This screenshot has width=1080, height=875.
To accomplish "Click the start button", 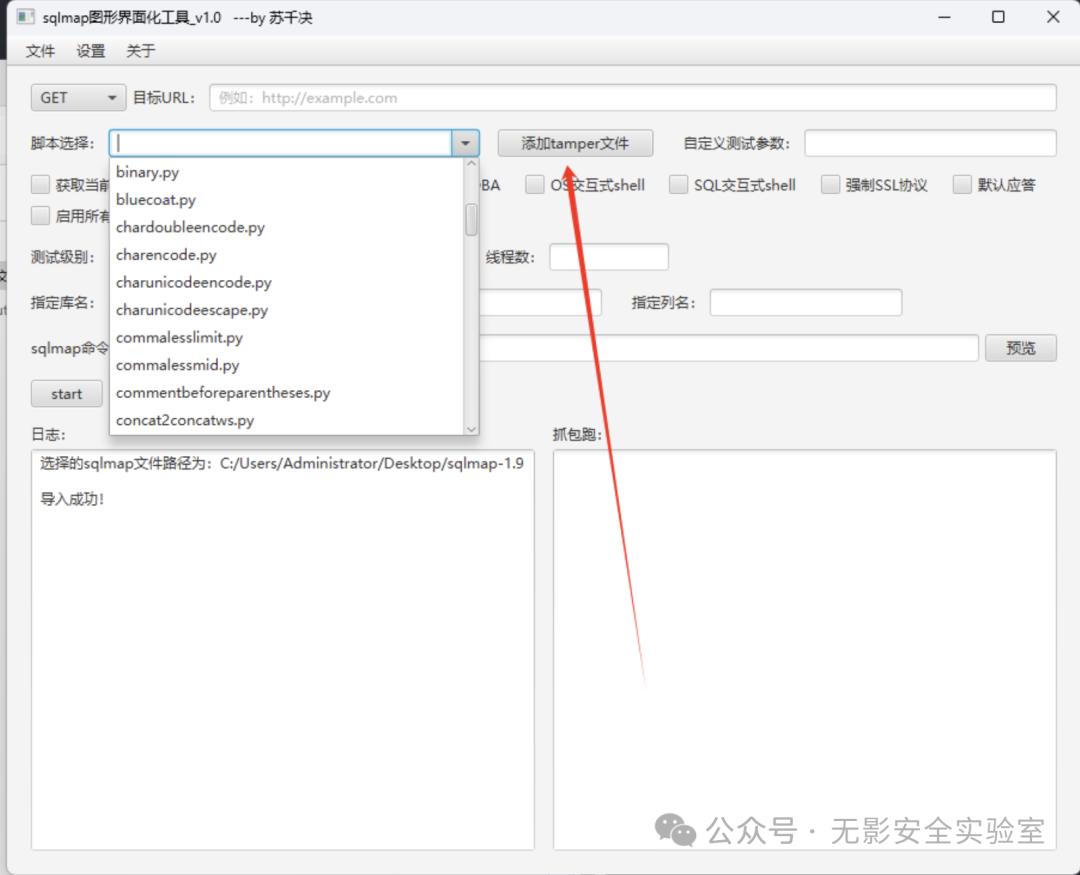I will (x=67, y=394).
